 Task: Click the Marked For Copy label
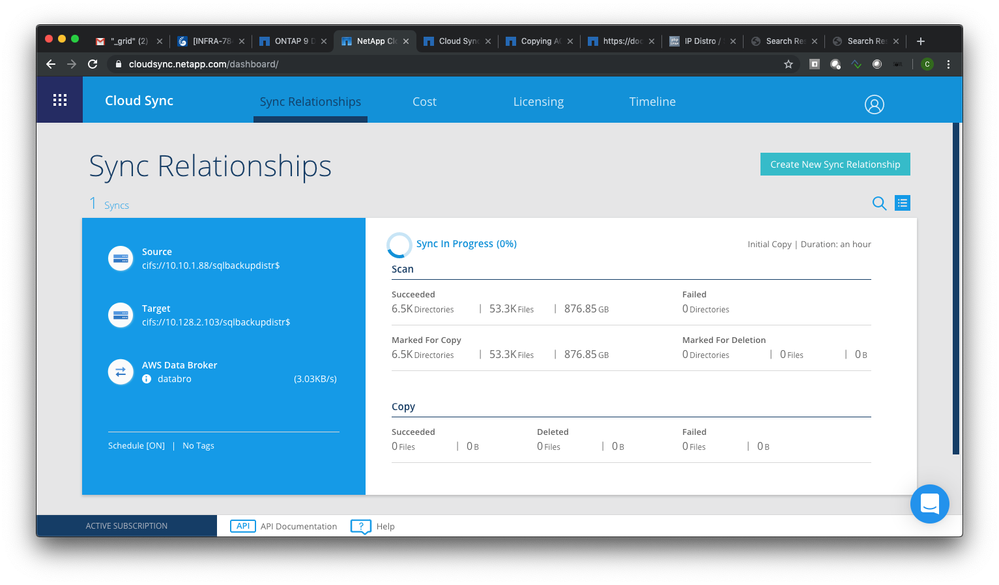(426, 340)
